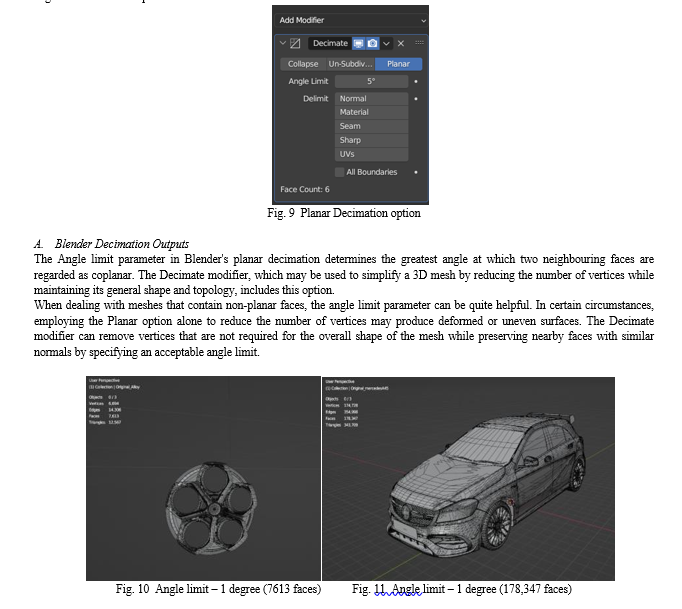Click 'User Perspective' text in wheel viewport
This screenshot has width=682, height=609.
104,381
